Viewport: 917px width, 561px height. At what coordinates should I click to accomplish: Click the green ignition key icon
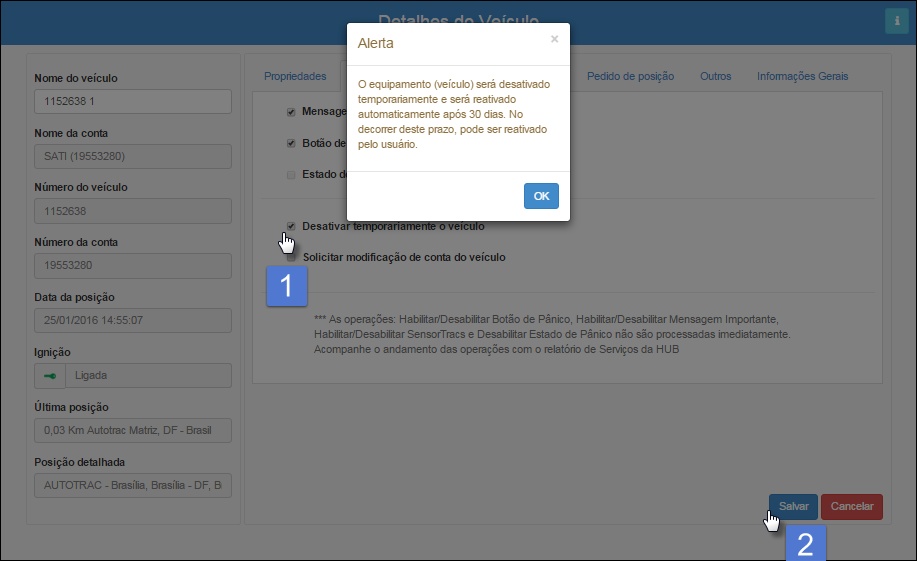(50, 376)
